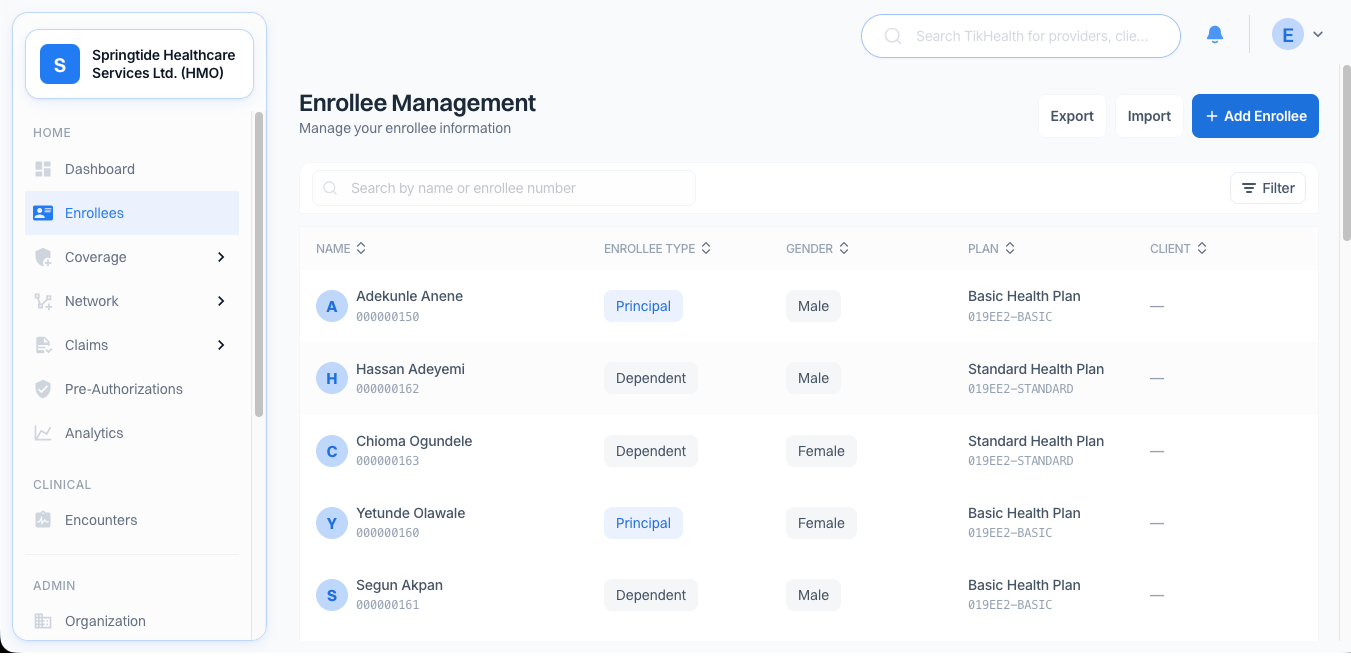Go to Analytics in the sidebar
Screen dimensions: 1351x664
tap(132, 433)
